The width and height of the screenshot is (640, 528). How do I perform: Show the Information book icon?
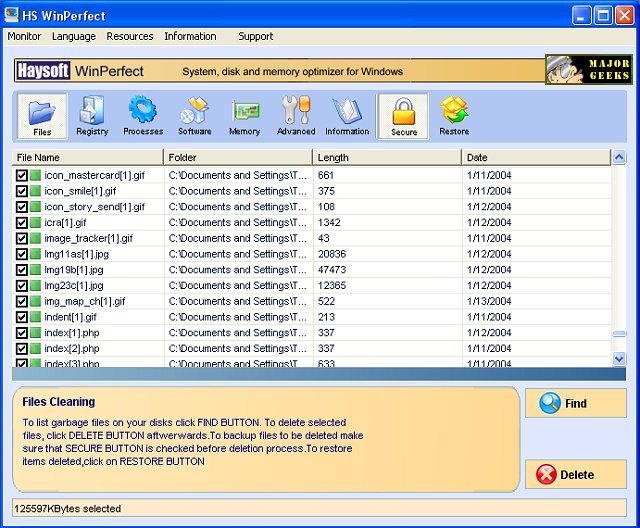pos(347,116)
